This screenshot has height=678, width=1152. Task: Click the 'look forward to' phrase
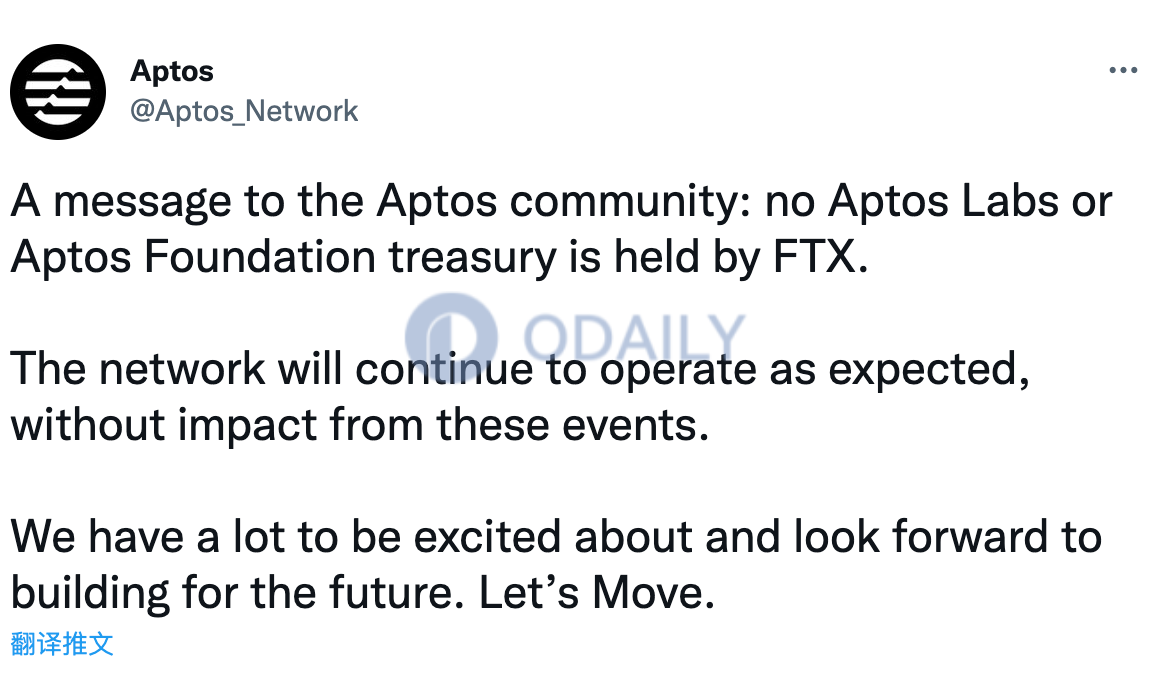[x=948, y=536]
